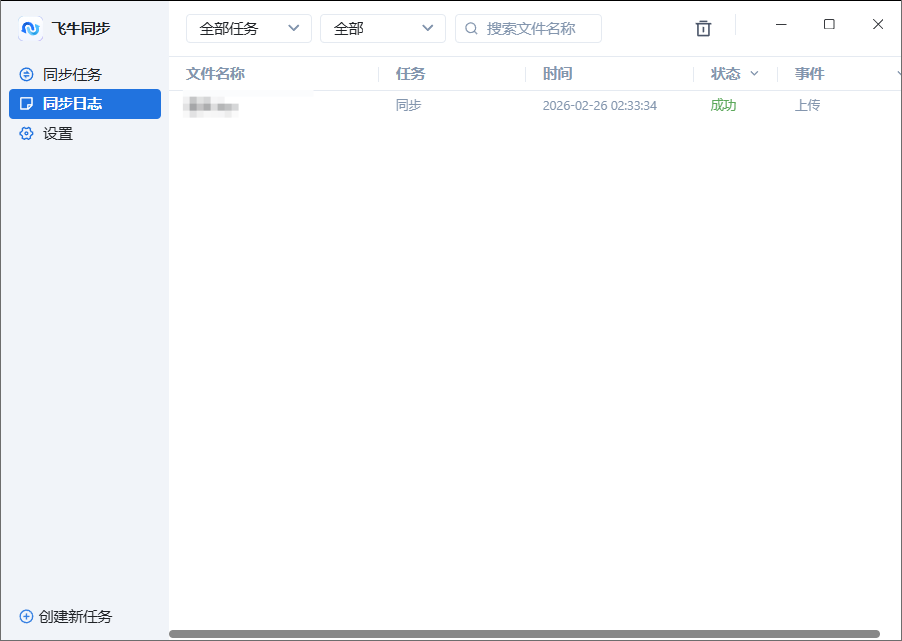Open the 同步任务 section in sidebar
This screenshot has height=641, width=902.
[x=60, y=73]
